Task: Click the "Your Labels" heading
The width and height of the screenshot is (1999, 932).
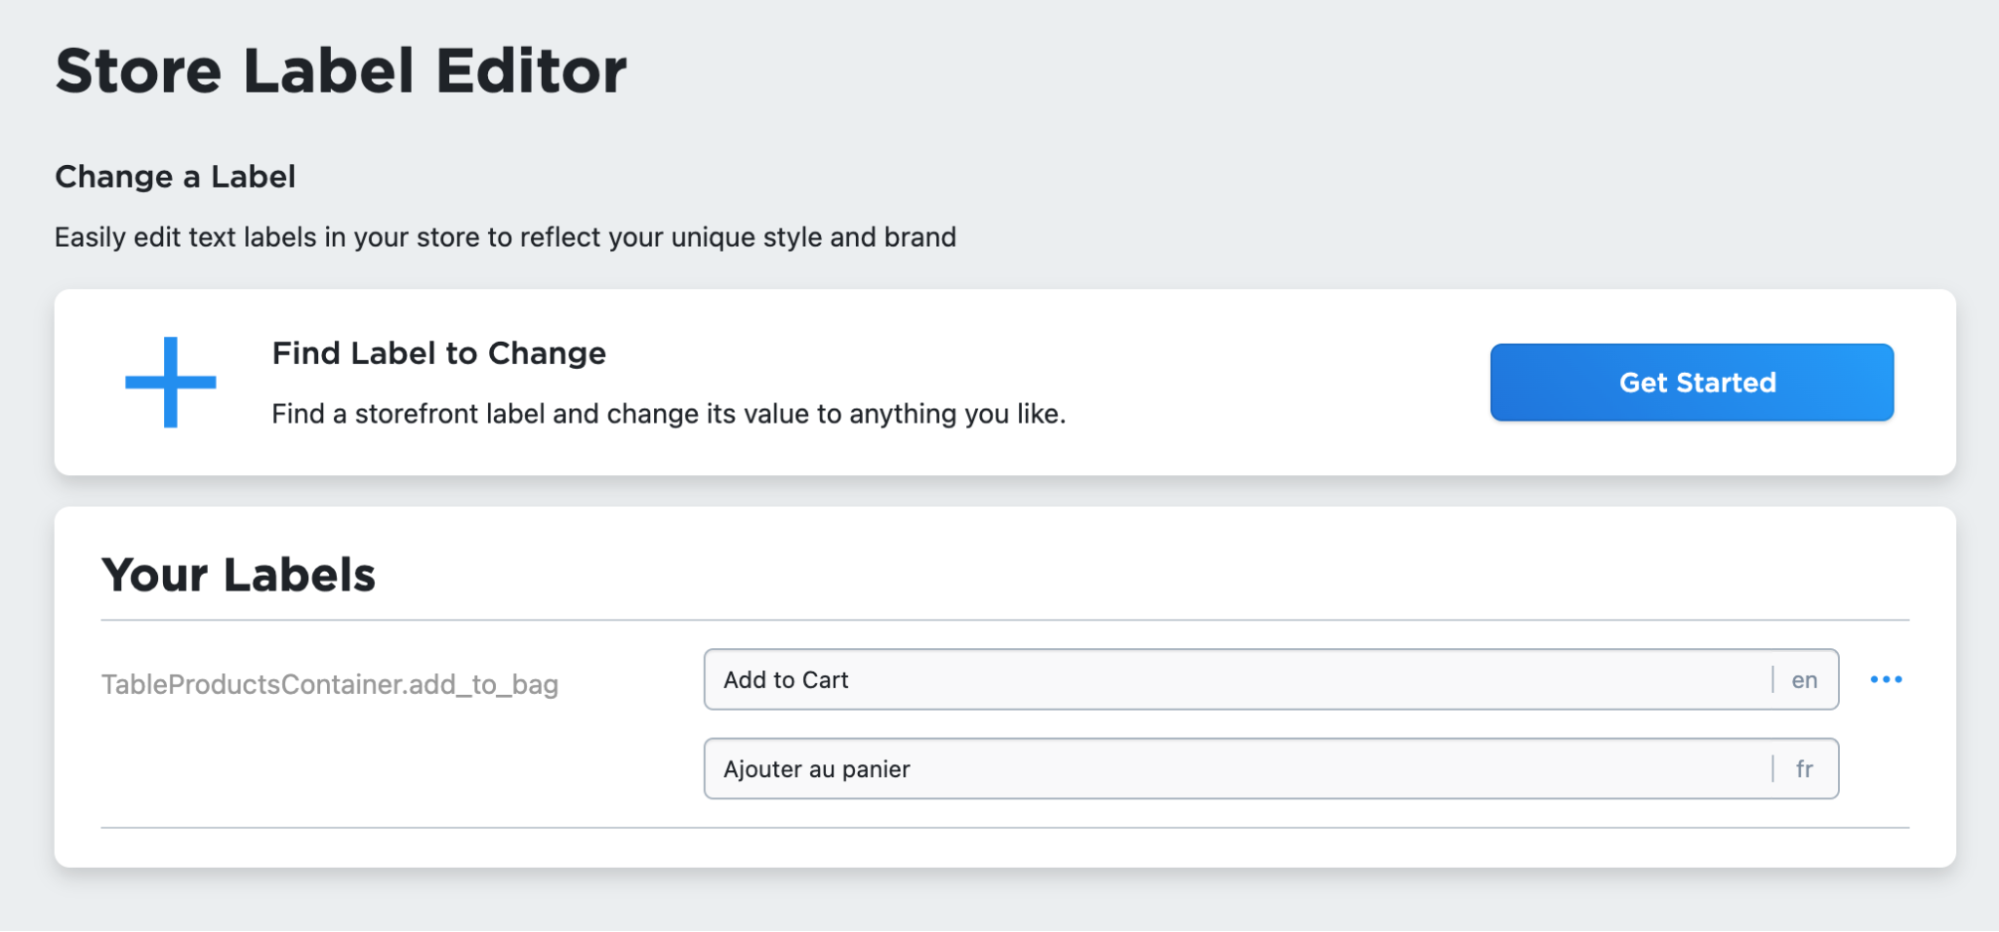Action: (238, 575)
